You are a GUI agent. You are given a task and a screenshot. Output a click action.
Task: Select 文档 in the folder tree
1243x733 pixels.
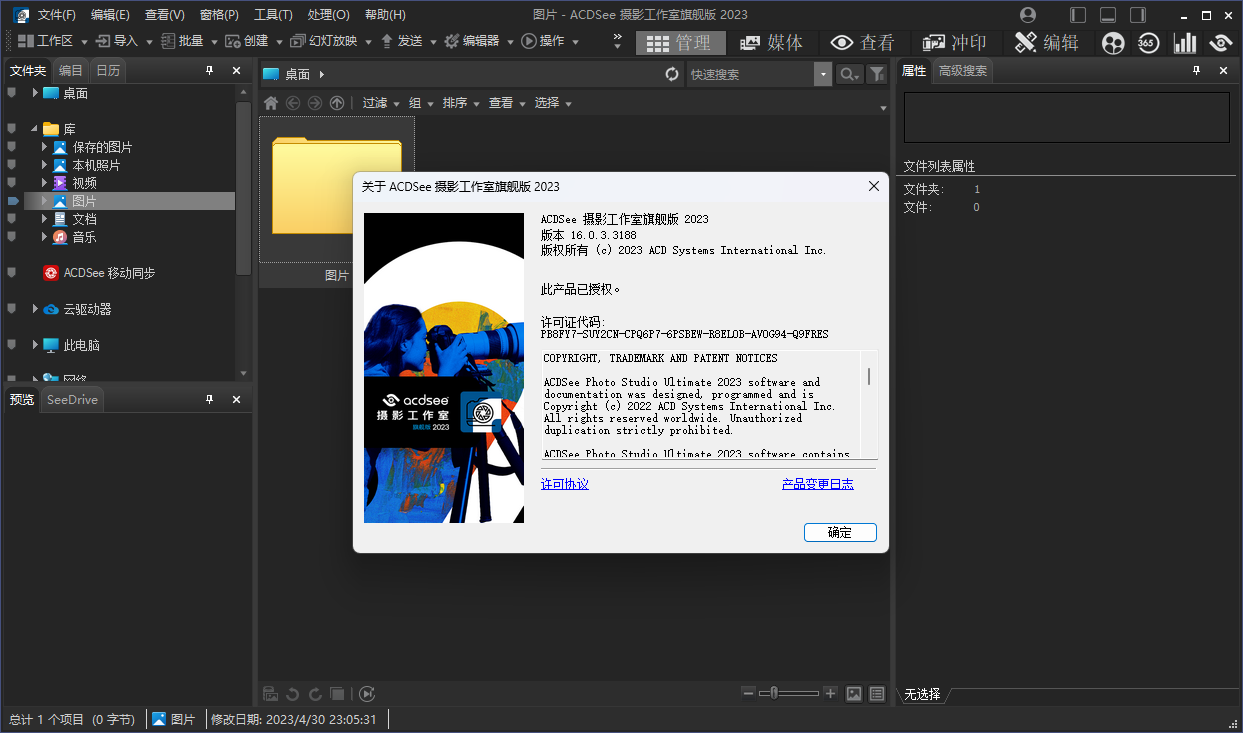coord(84,219)
